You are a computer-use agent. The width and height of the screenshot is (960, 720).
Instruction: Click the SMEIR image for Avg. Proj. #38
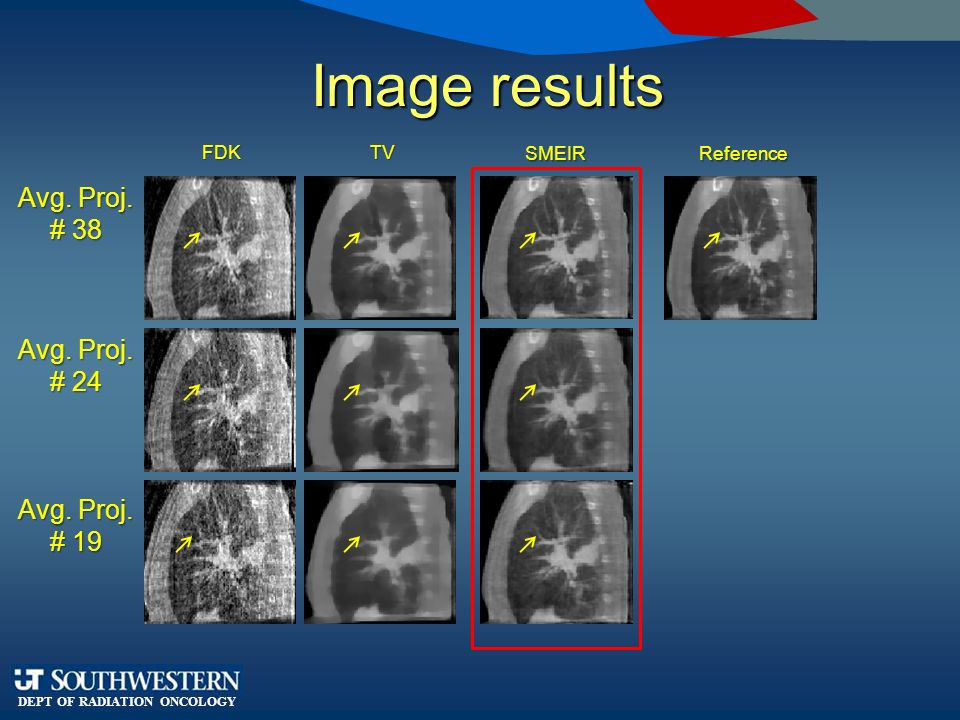pos(556,247)
